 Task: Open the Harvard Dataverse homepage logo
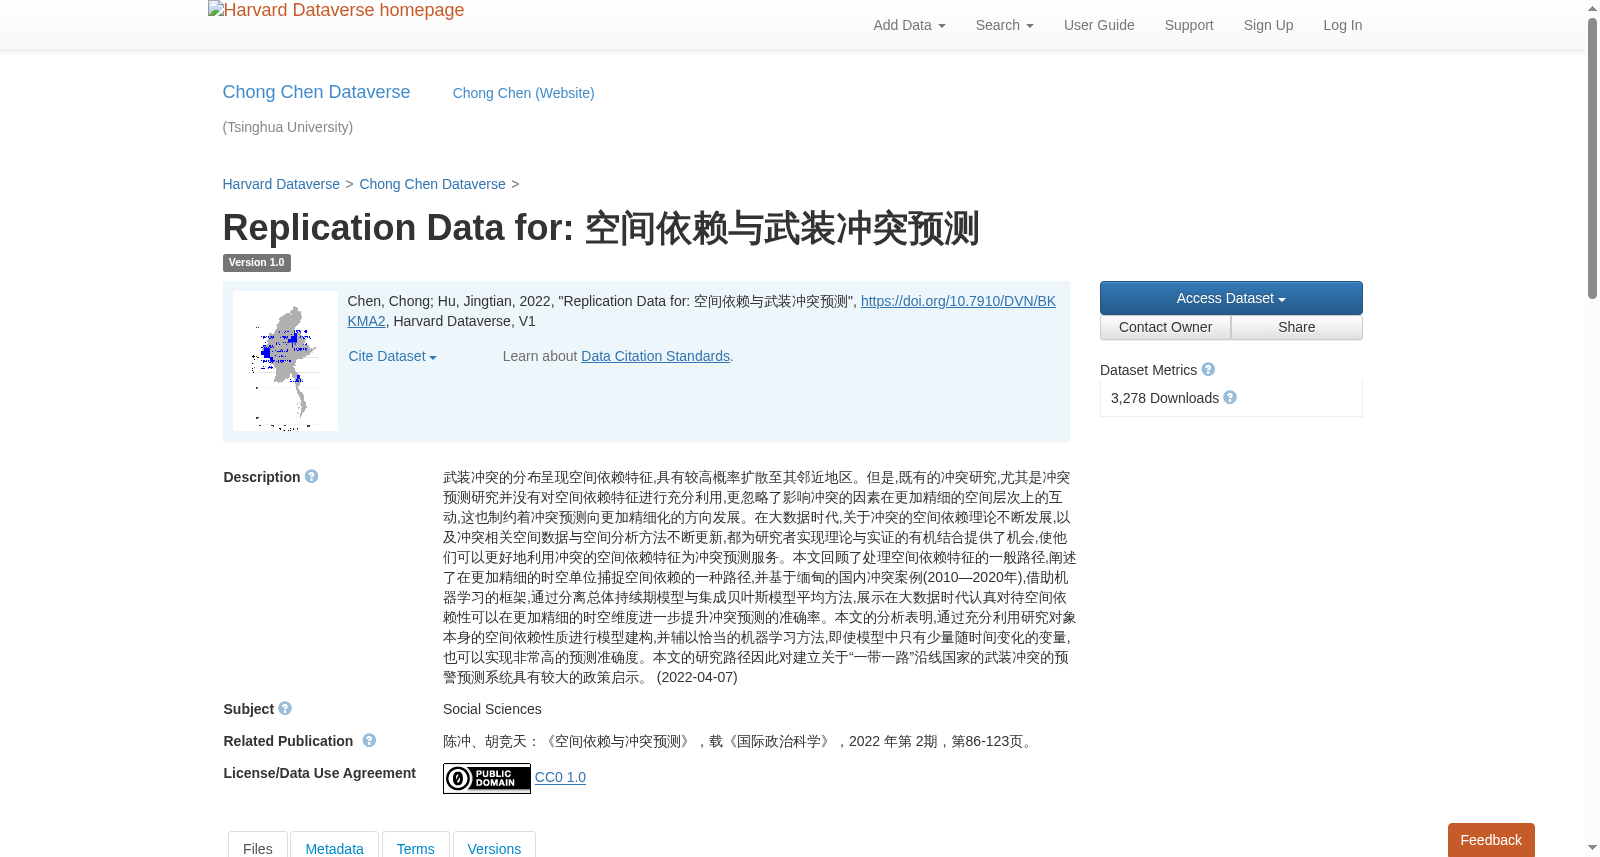click(x=336, y=11)
